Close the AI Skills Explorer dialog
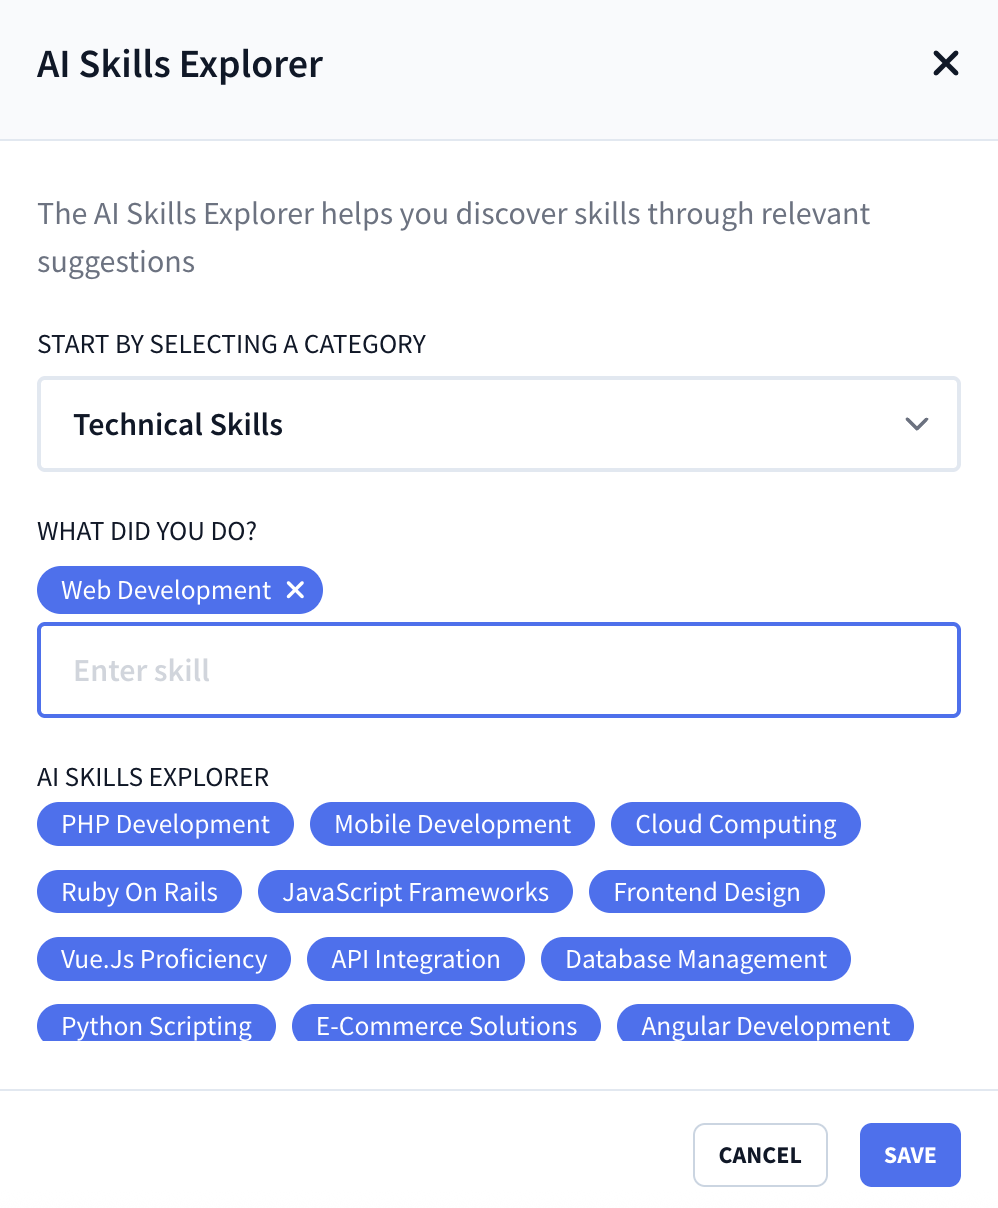 945,63
